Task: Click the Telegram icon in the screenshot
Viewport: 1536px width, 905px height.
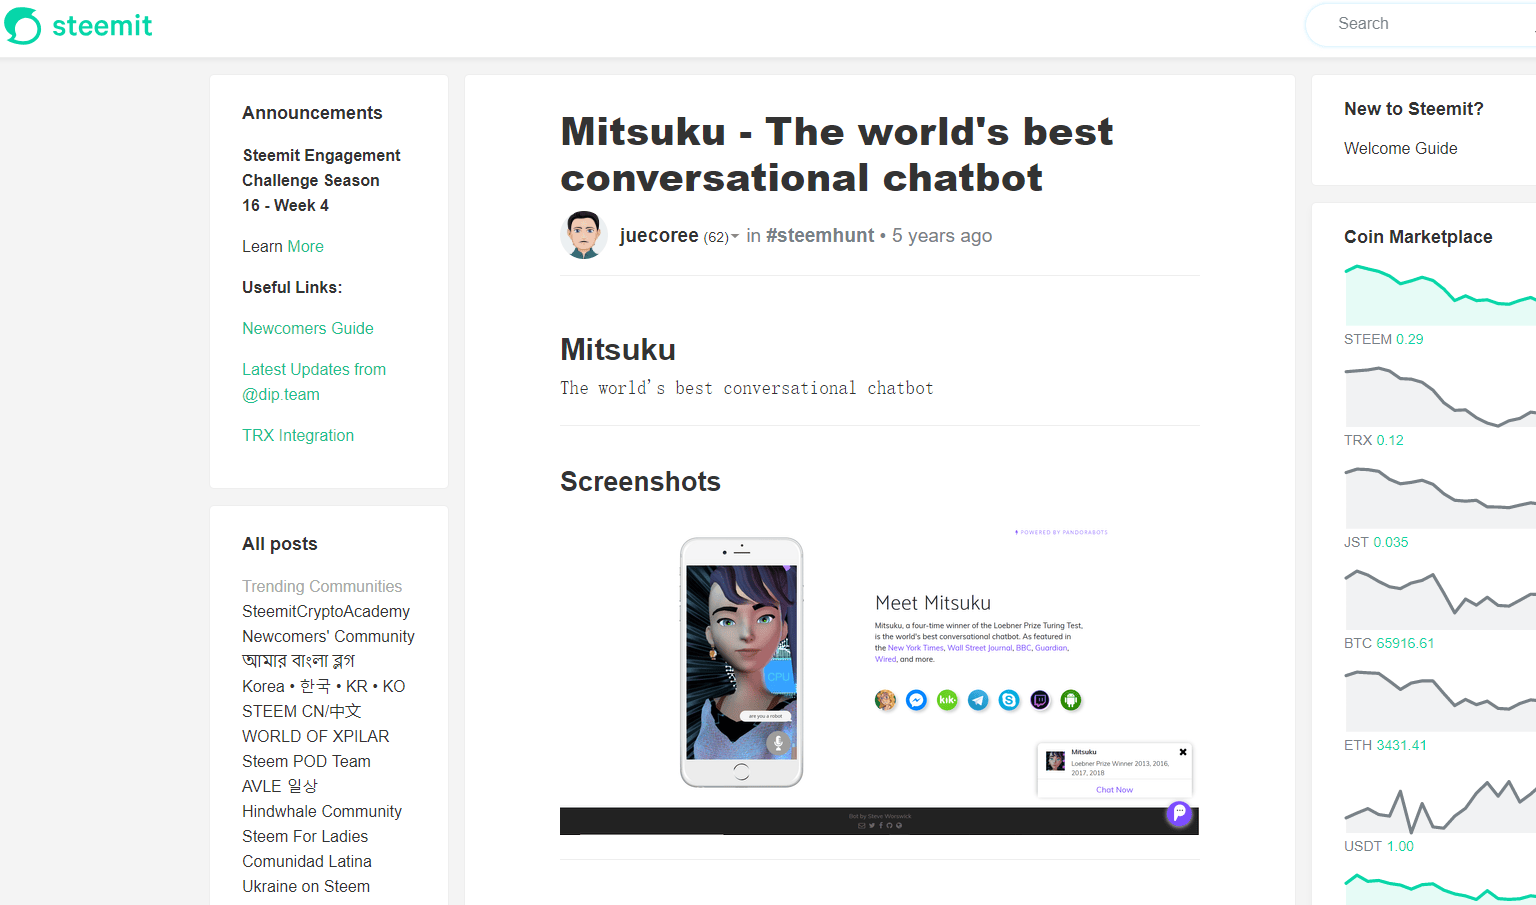Action: coord(978,700)
